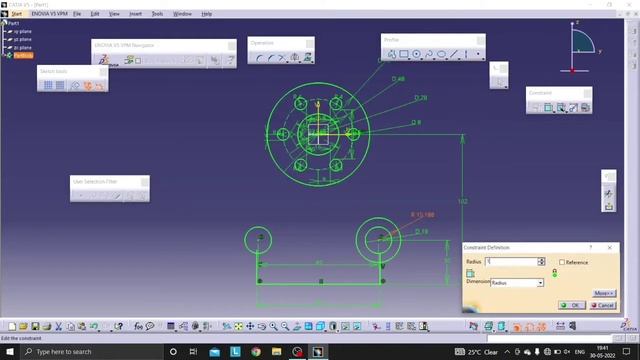This screenshot has height=360, width=640.
Task: Open the Window menu
Action: [x=182, y=14]
